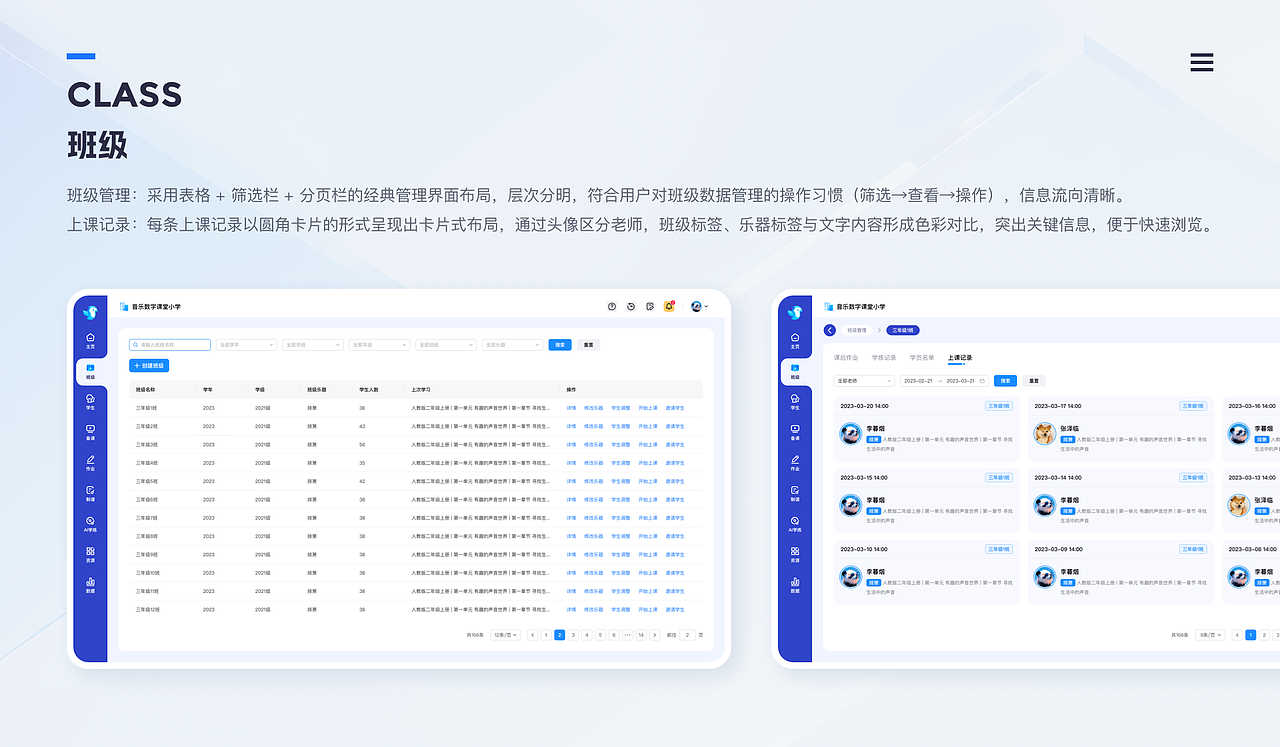1280x747 pixels.
Task: Click 搜索 button in 上课记录 filter bar
Action: (1005, 381)
